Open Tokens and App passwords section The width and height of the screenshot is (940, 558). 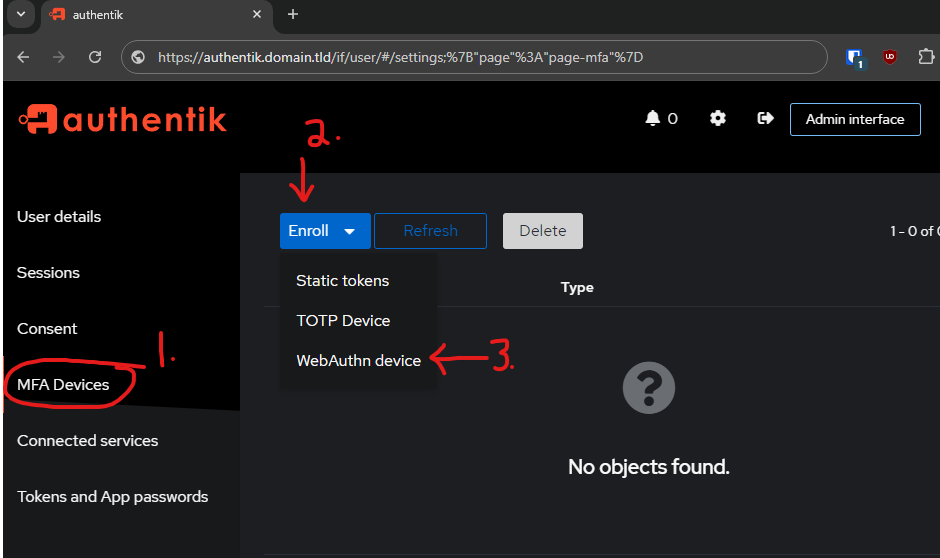pyautogui.click(x=113, y=497)
